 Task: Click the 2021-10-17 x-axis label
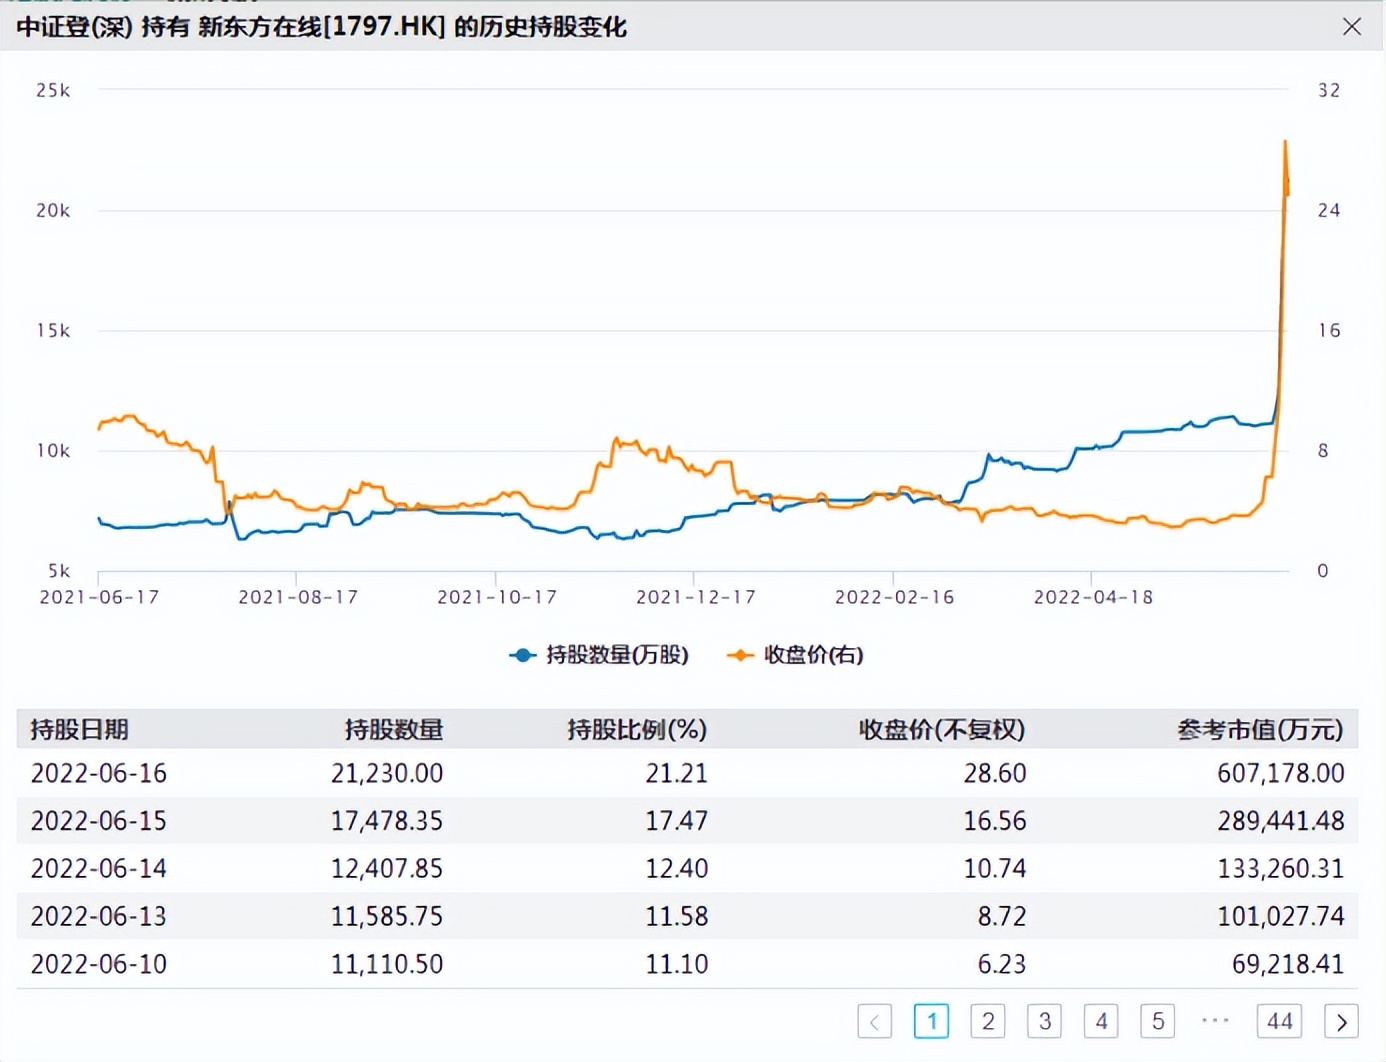[497, 597]
